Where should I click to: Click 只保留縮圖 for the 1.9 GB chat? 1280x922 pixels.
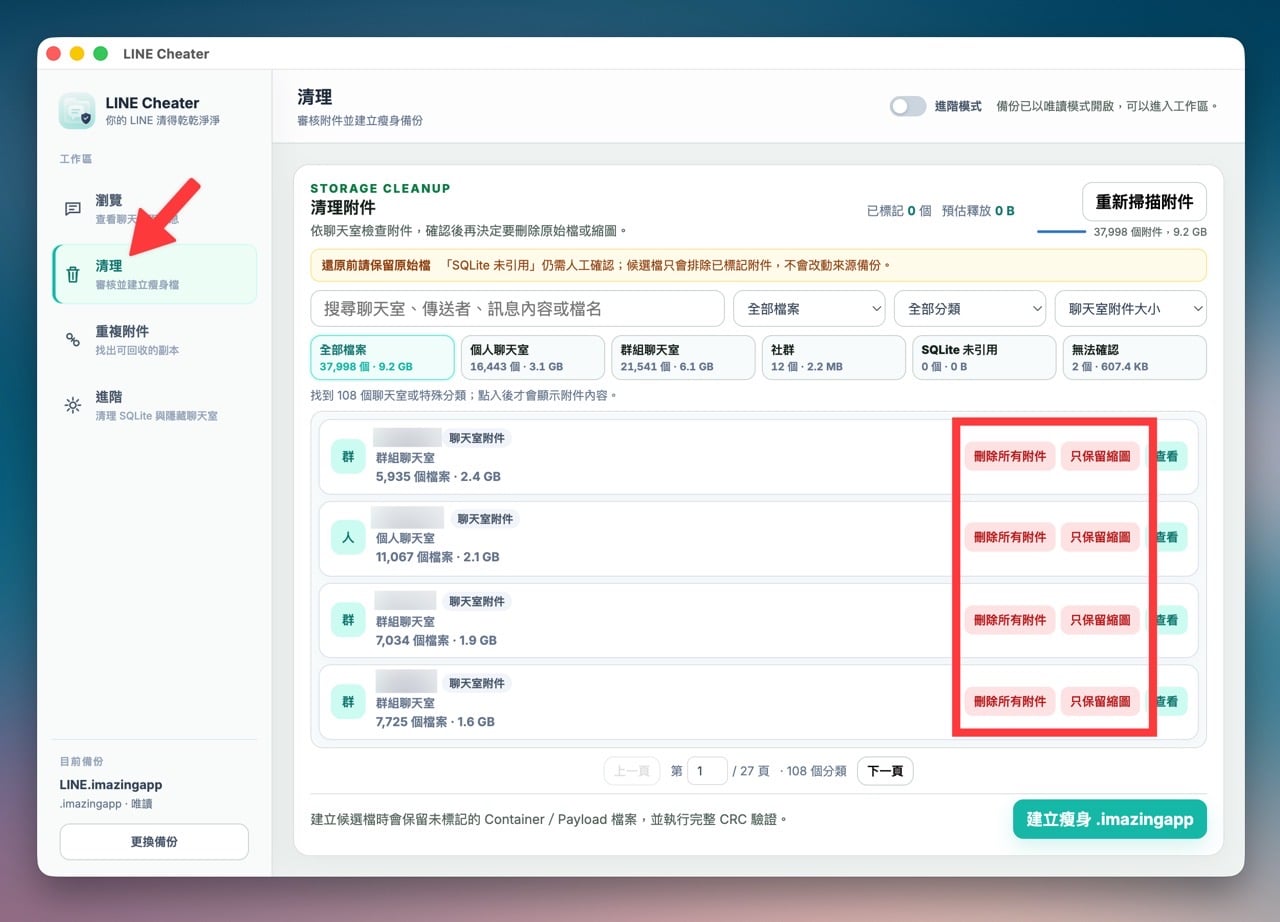(1100, 620)
